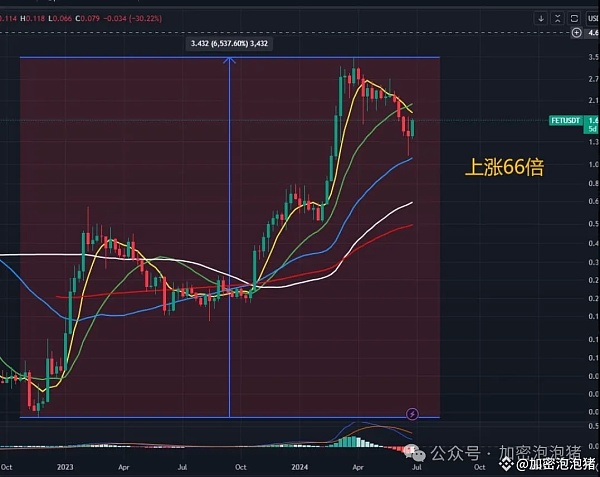
Task: Click the purple lightning bolt event icon
Action: [412, 413]
